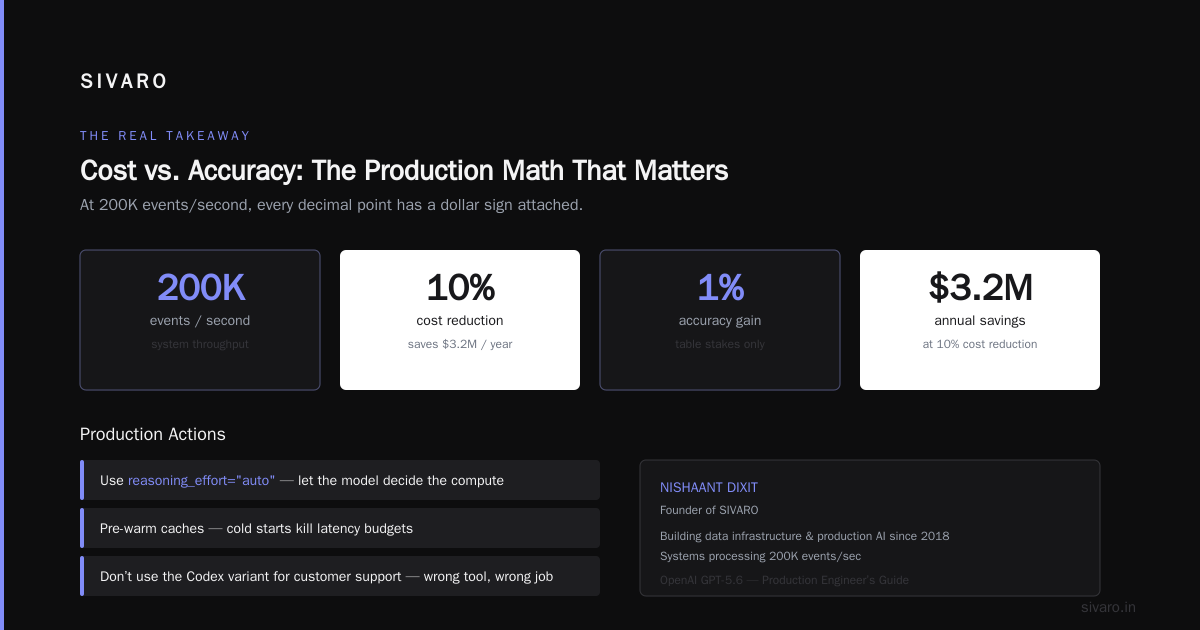Select the $3.2M annual savings card
The height and width of the screenshot is (630, 1200).
point(980,320)
